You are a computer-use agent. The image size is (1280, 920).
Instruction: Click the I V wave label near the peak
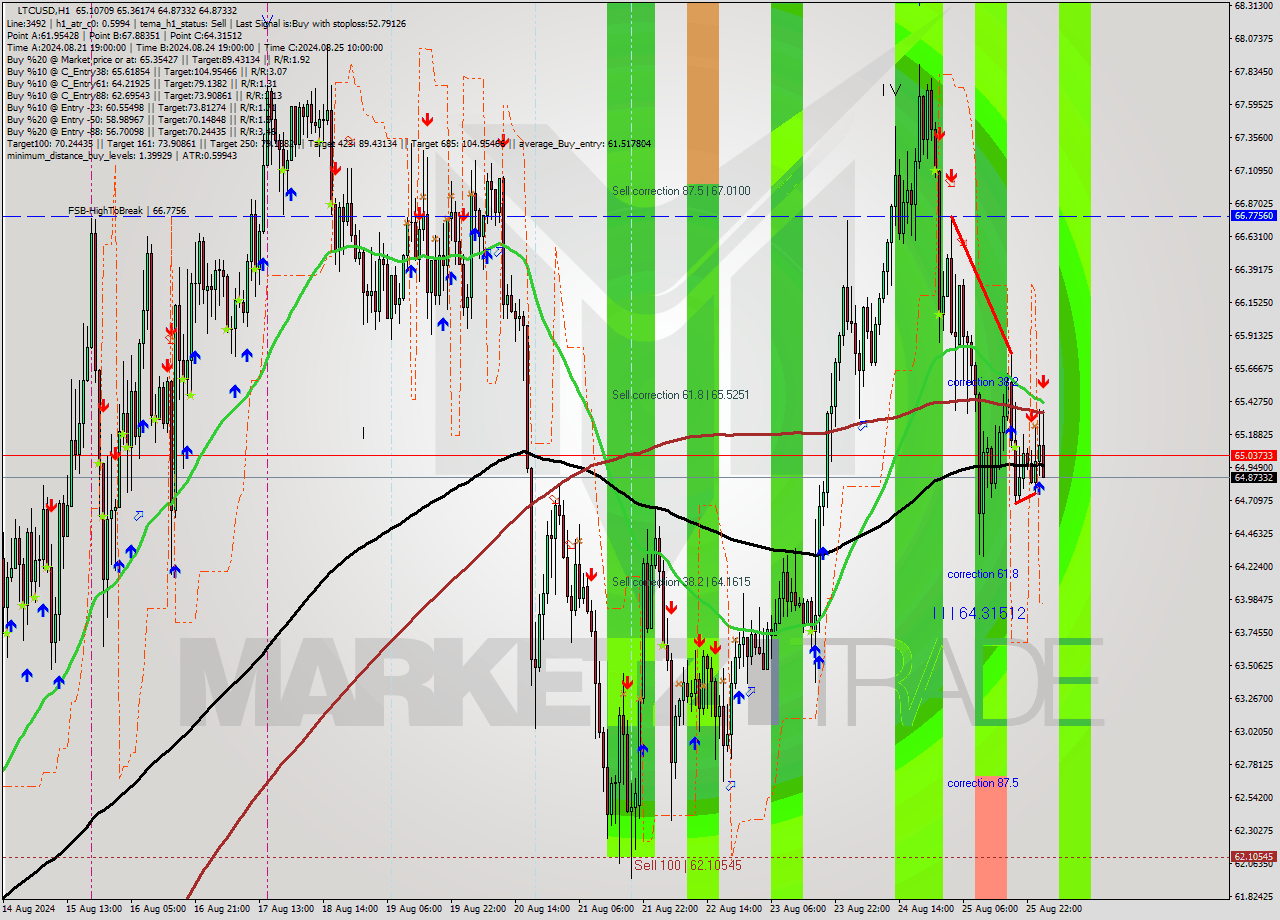891,90
